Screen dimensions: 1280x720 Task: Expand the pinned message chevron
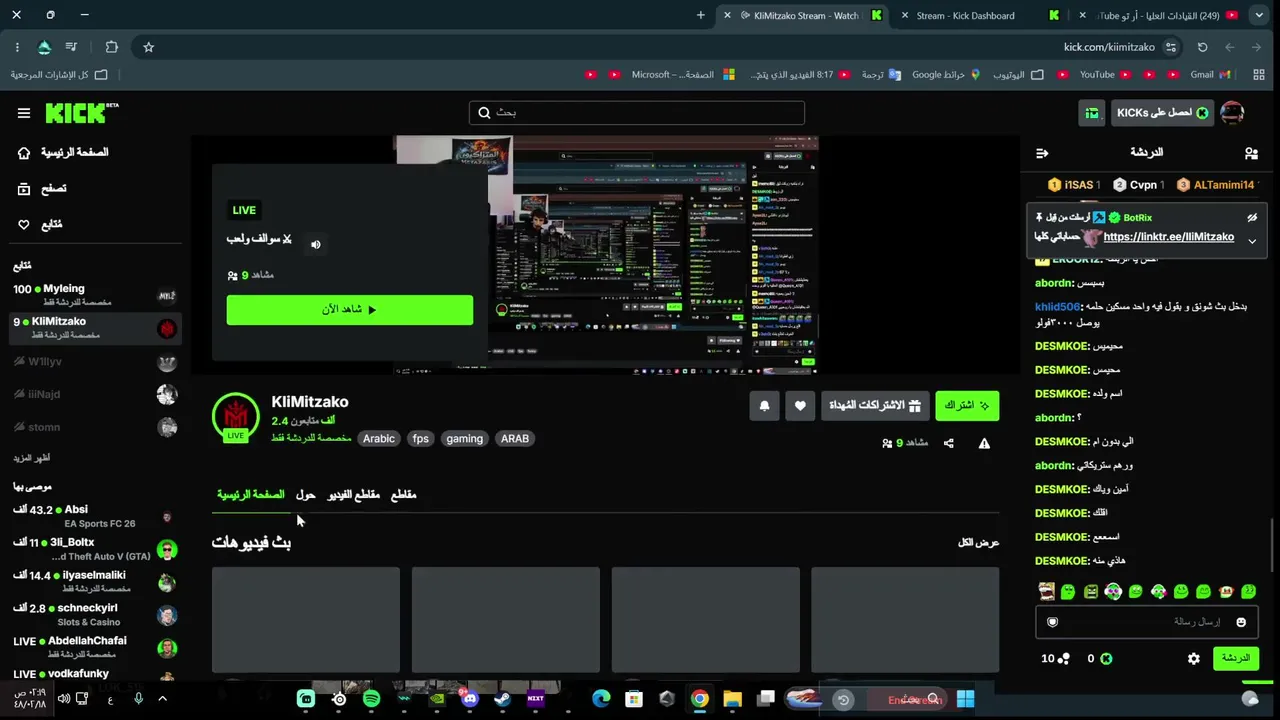pyautogui.click(x=1252, y=242)
